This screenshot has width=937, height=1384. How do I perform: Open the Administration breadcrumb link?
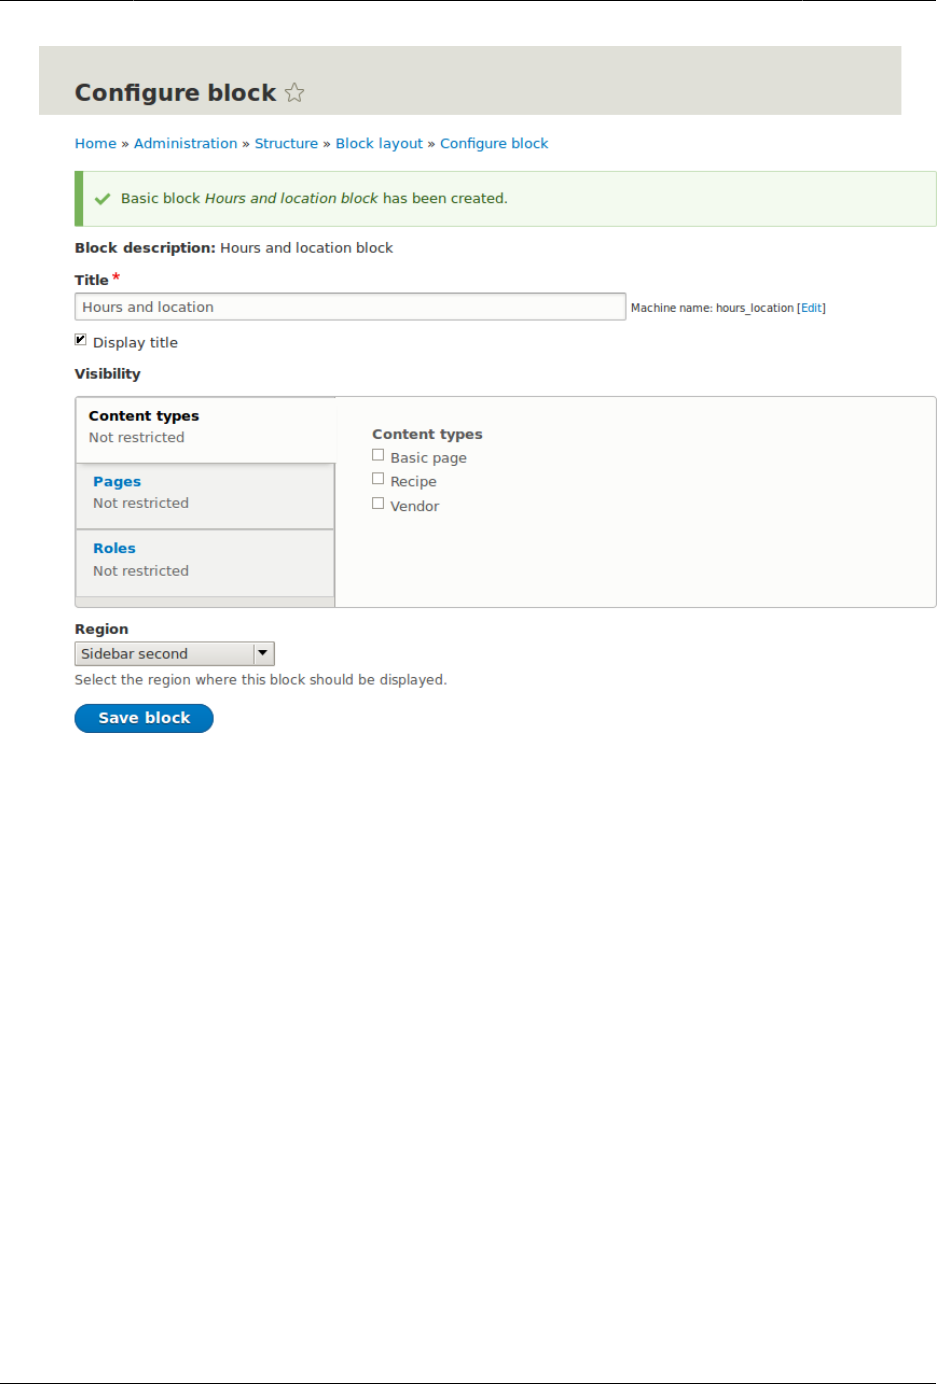[x=185, y=144]
